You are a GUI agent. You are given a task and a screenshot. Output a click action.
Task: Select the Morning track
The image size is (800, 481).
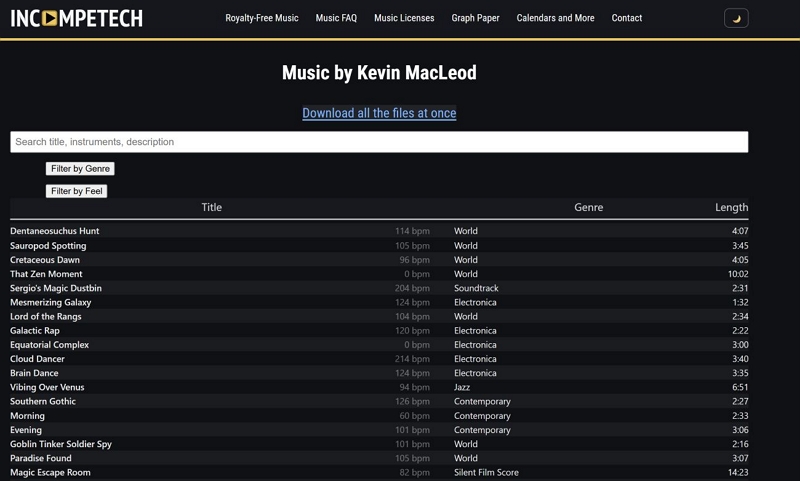tap(27, 416)
